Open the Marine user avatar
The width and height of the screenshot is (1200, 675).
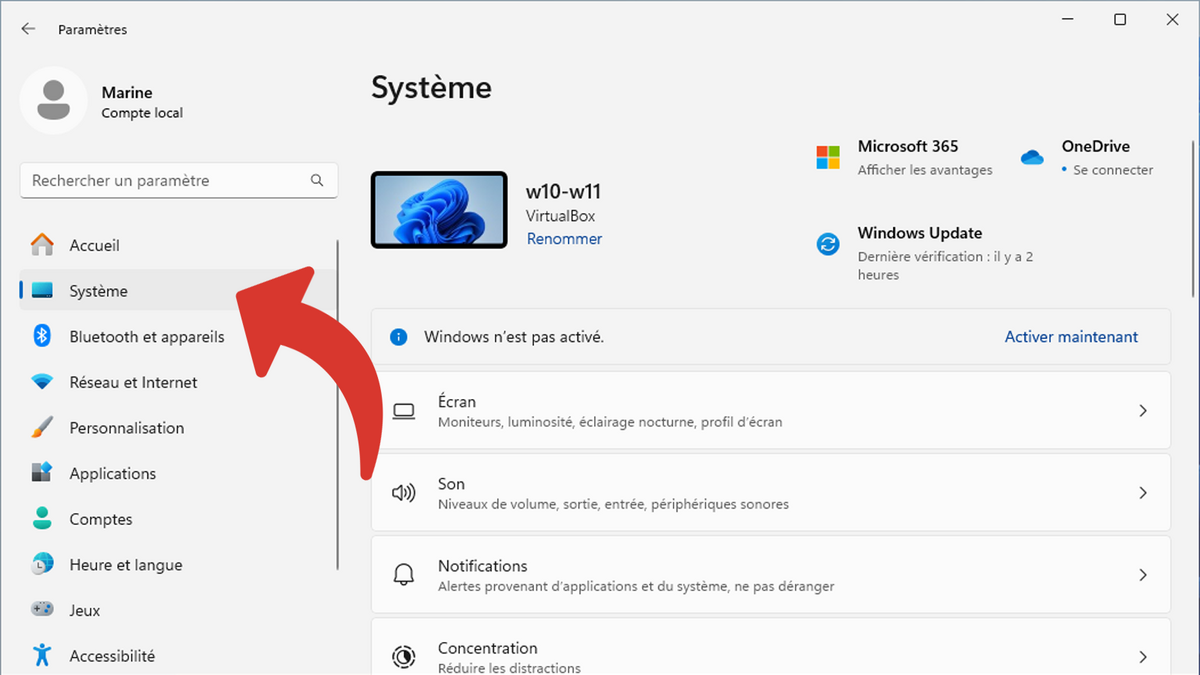point(53,101)
